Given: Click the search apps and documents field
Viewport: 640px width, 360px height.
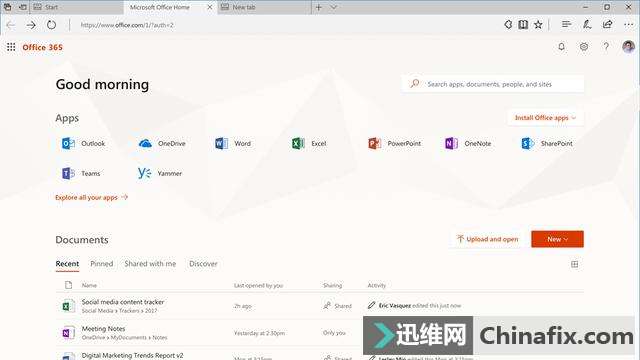Looking at the screenshot, I should [x=493, y=84].
